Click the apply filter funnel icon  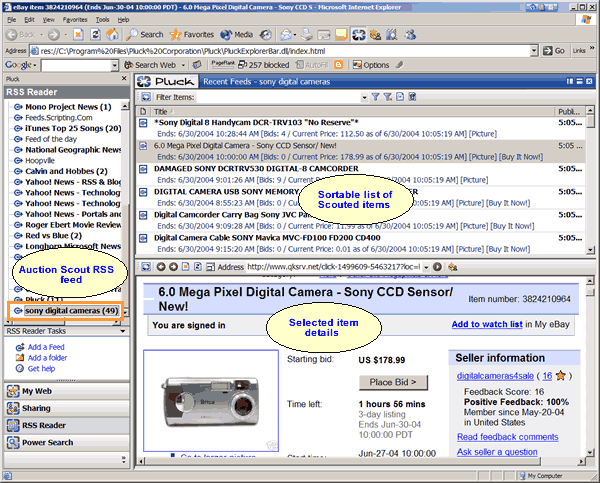pyautogui.click(x=375, y=97)
